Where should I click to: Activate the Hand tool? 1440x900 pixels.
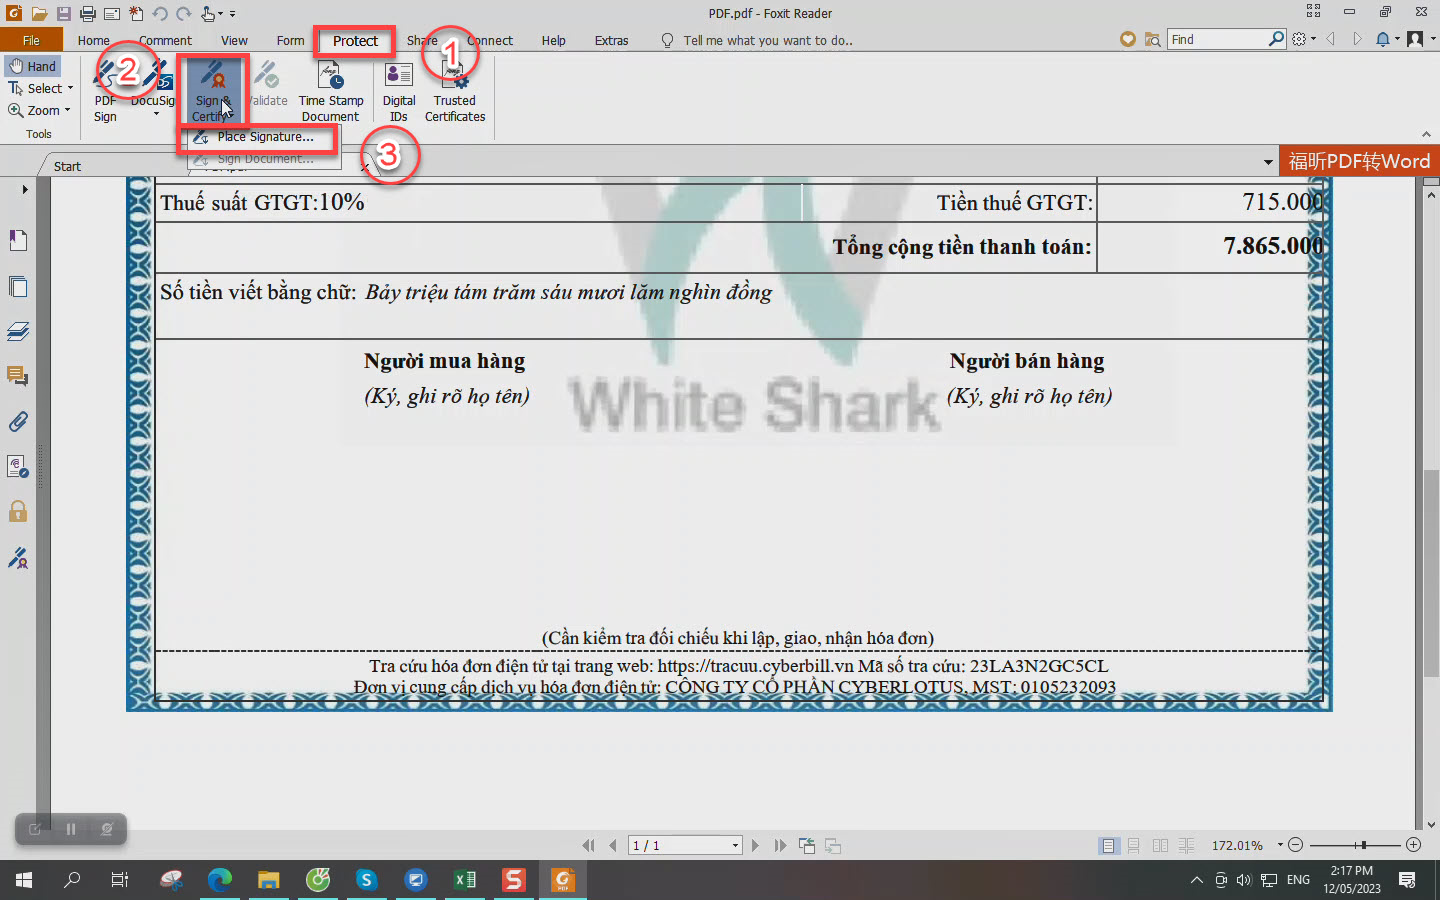[33, 66]
